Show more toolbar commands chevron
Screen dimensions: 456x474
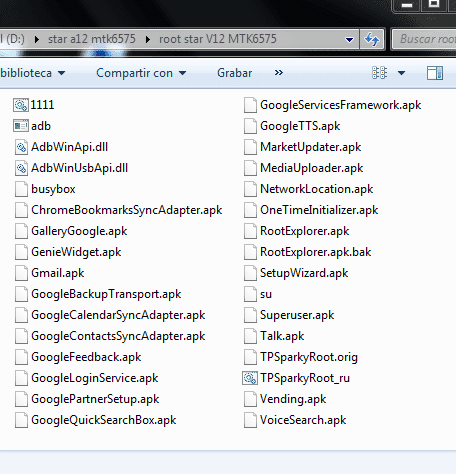[279, 72]
